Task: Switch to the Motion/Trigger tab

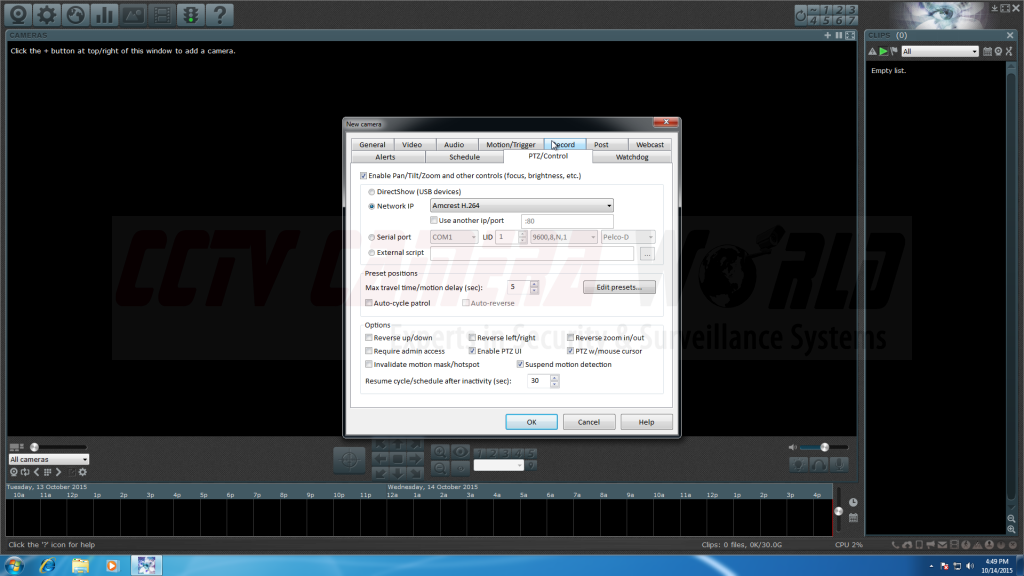Action: 510,145
